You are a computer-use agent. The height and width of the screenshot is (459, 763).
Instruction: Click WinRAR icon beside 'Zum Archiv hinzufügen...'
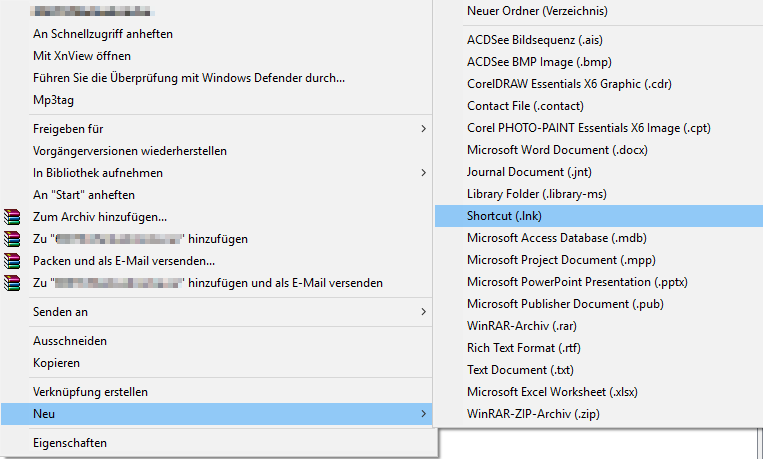coord(12,217)
